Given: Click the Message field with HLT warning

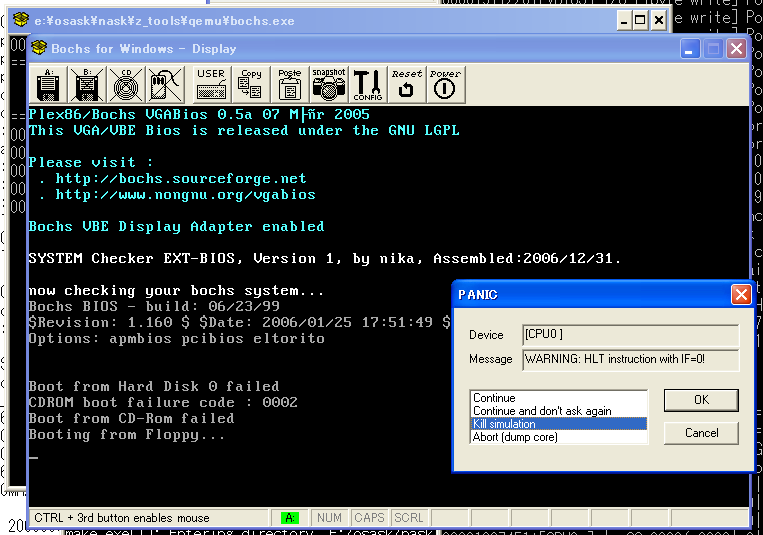Looking at the screenshot, I should [x=630, y=359].
